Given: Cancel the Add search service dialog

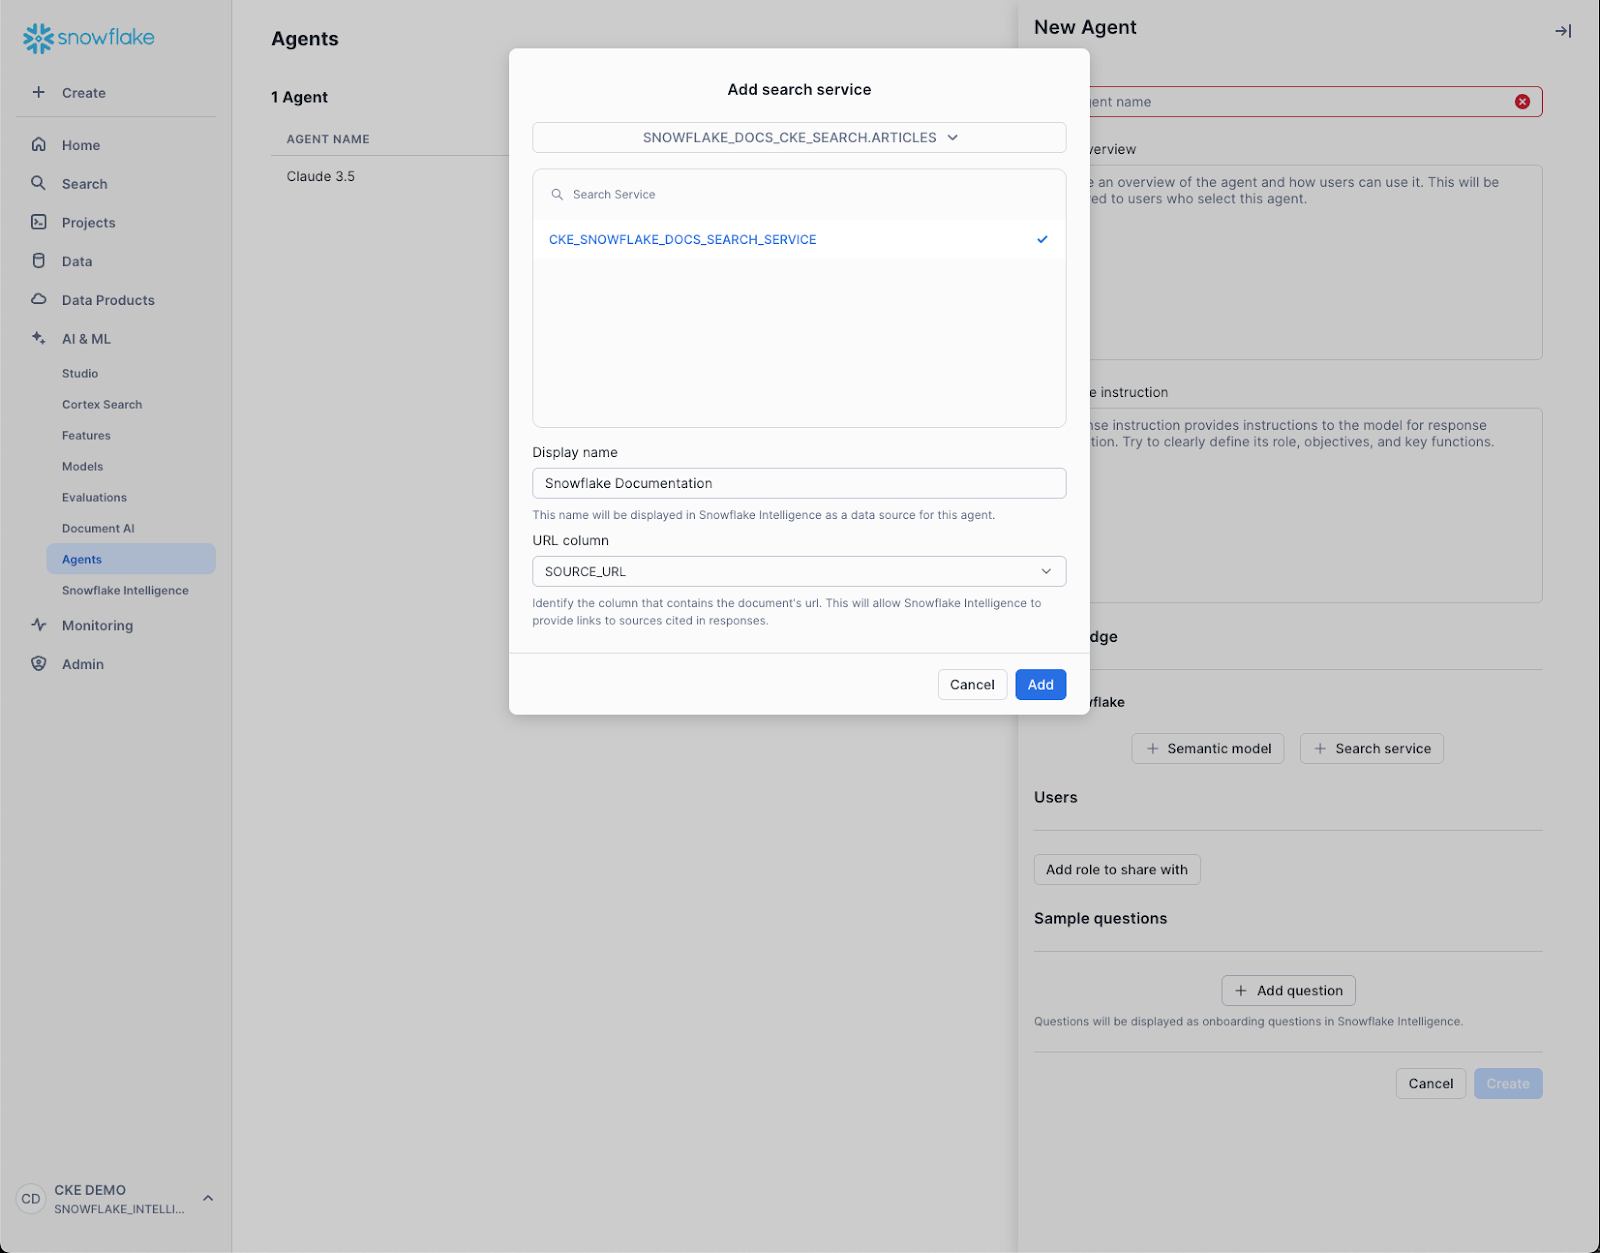Looking at the screenshot, I should (972, 685).
